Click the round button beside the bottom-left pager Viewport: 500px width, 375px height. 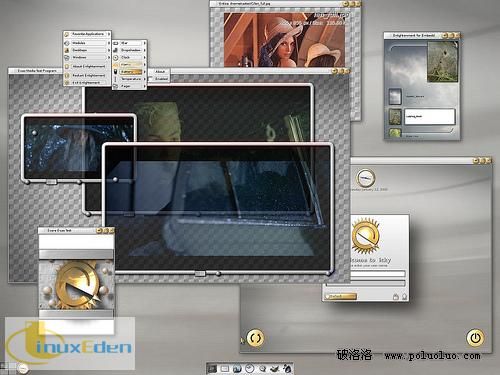[x=23, y=368]
